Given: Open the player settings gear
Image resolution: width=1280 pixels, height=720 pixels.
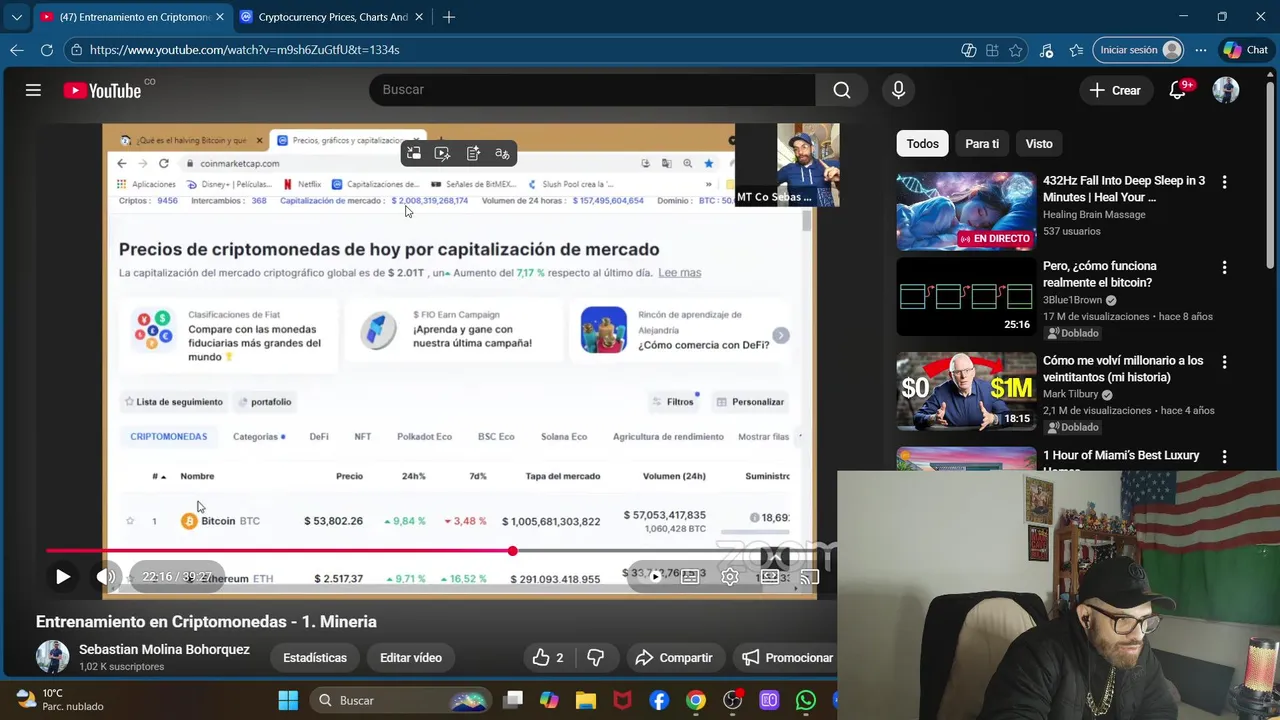Looking at the screenshot, I should 730,577.
